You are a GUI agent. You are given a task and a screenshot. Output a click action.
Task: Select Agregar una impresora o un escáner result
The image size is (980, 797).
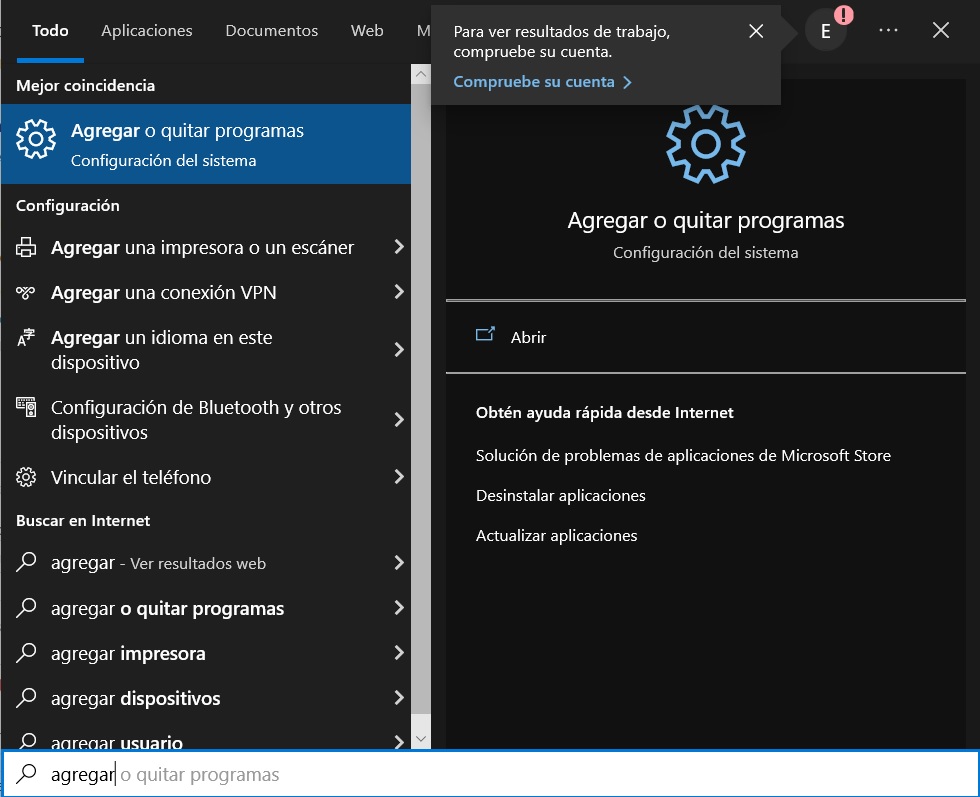(206, 248)
